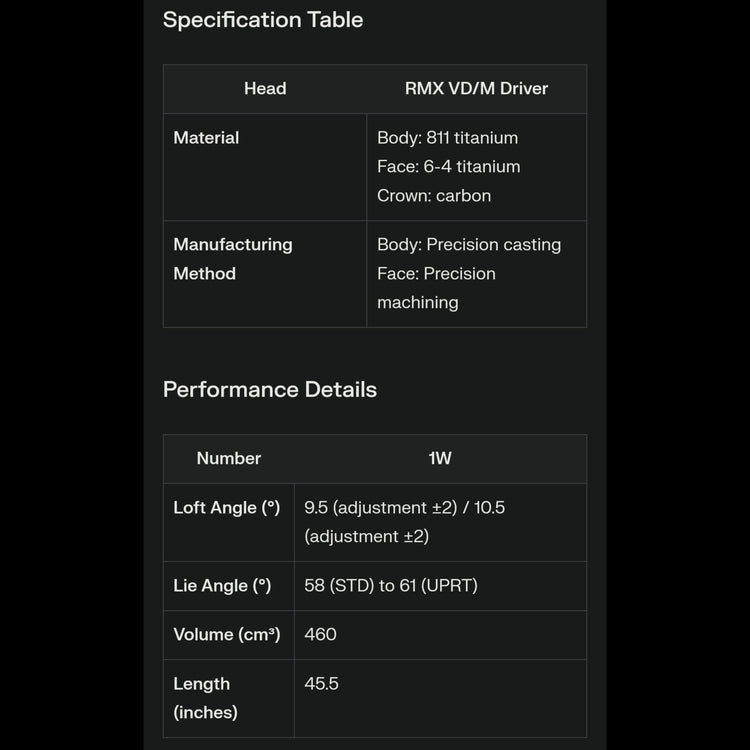
Task: Click the 58 (STD) to 61 (UPRT) value
Action: pyautogui.click(x=391, y=586)
